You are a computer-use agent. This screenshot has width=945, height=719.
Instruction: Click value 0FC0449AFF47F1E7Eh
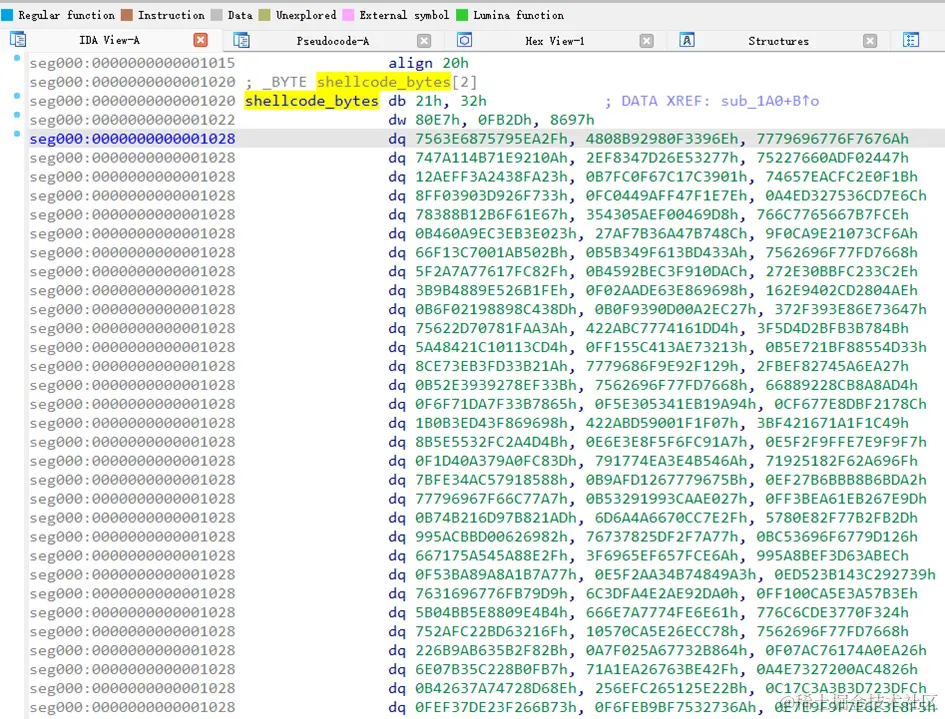667,196
